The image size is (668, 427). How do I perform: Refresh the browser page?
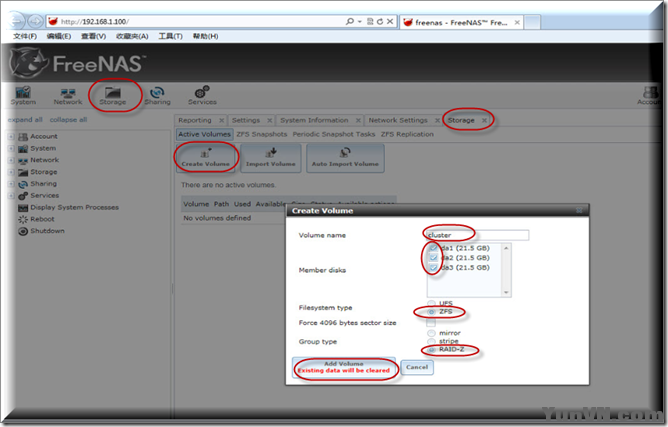(x=380, y=21)
